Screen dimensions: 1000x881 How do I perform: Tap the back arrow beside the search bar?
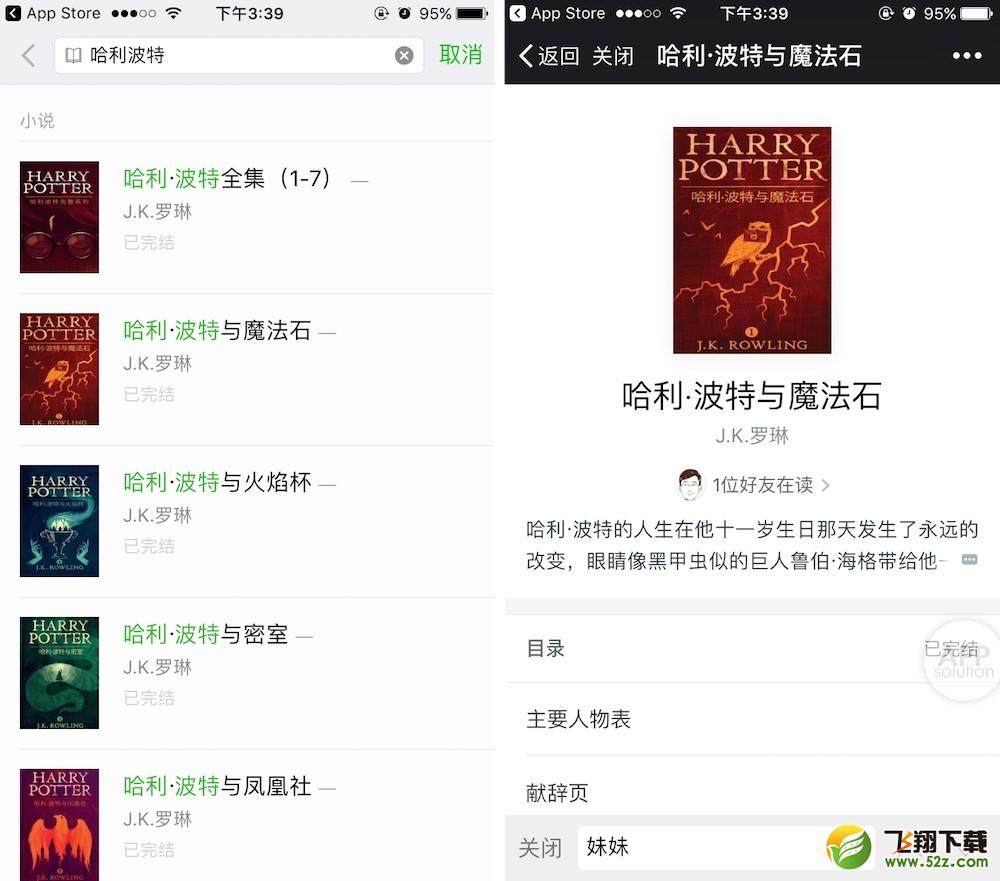(x=28, y=56)
